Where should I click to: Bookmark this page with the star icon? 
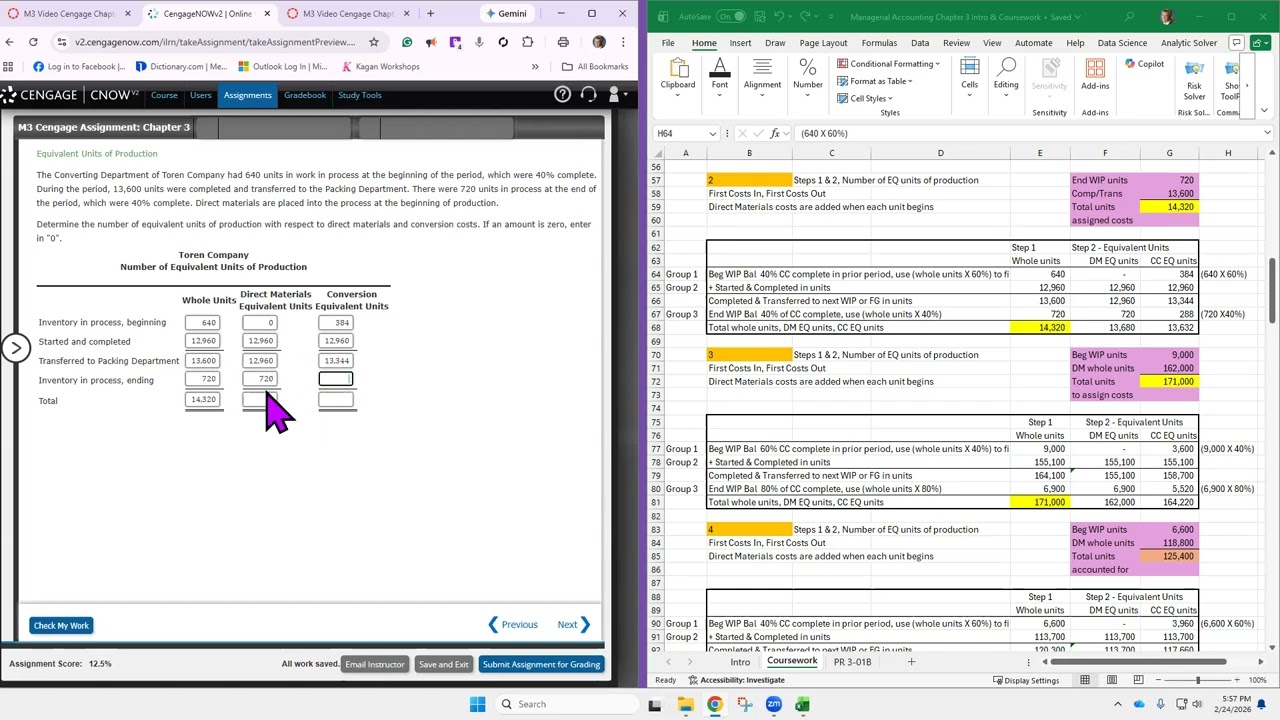(374, 42)
